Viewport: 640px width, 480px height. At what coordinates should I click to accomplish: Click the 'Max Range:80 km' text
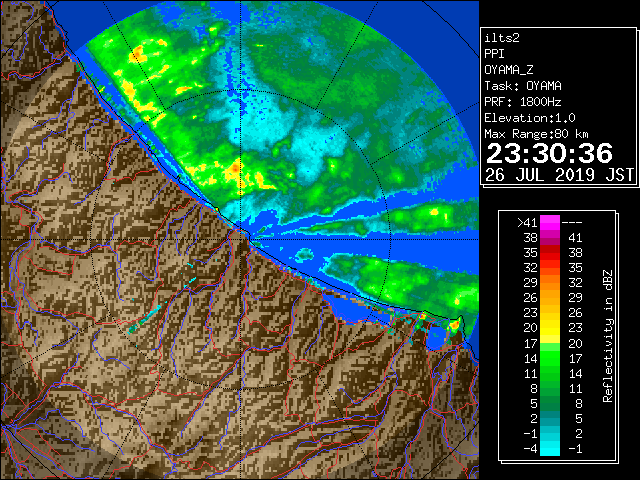tap(536, 134)
